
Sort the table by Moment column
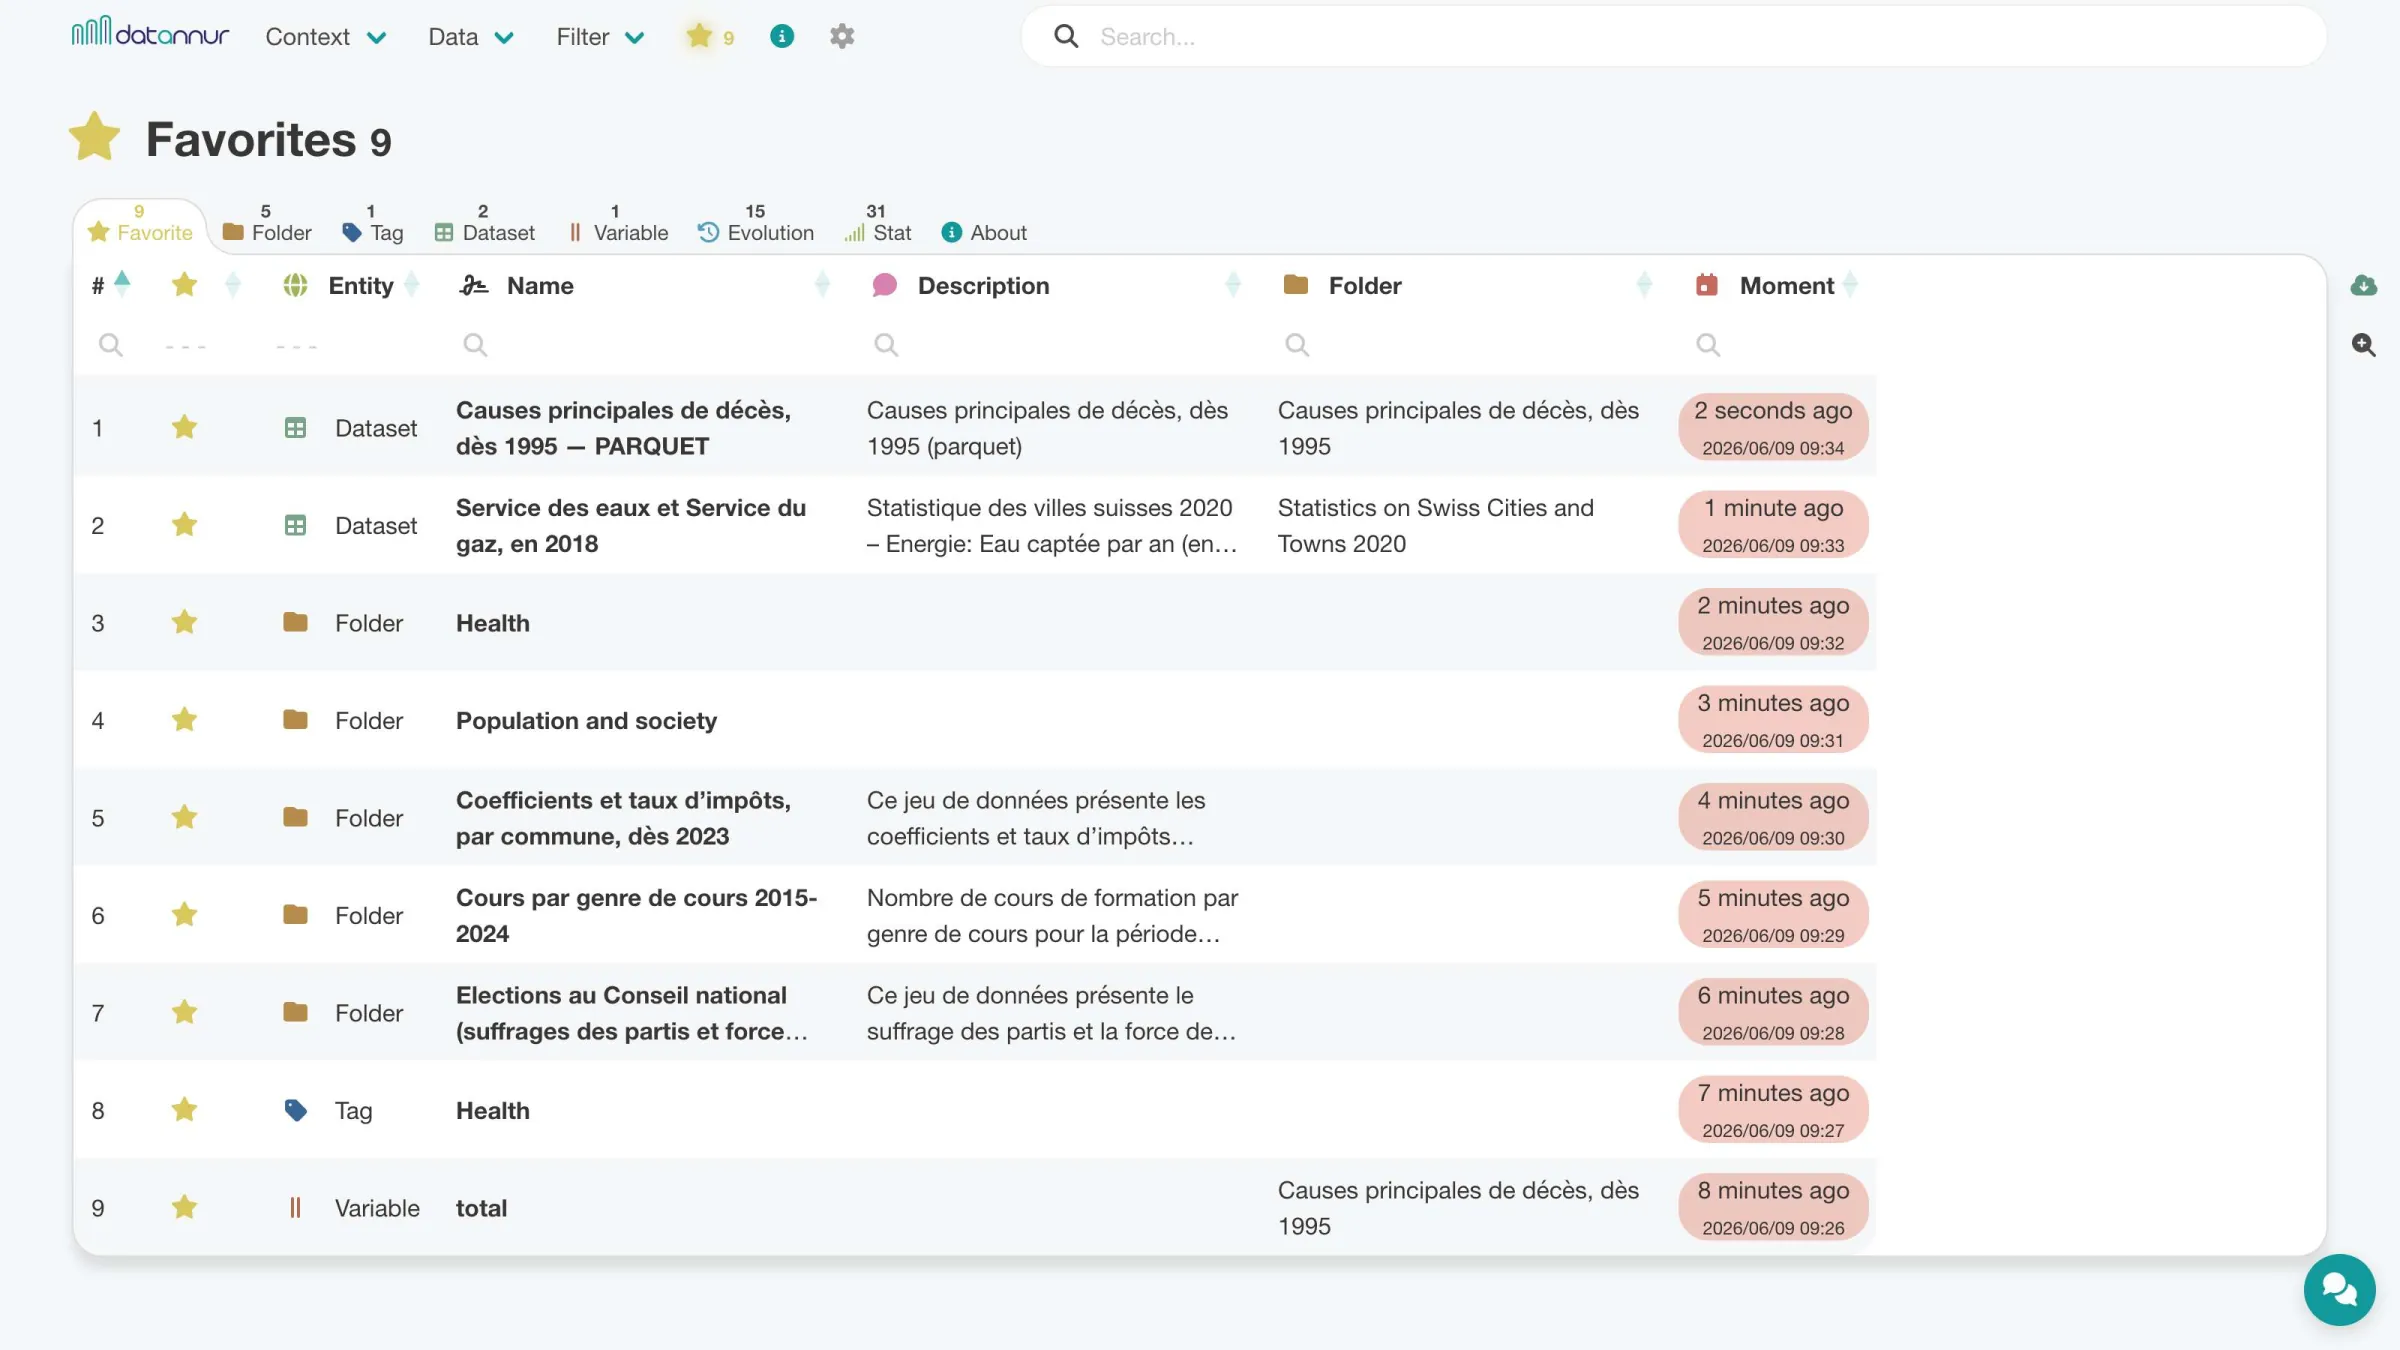pyautogui.click(x=1787, y=286)
